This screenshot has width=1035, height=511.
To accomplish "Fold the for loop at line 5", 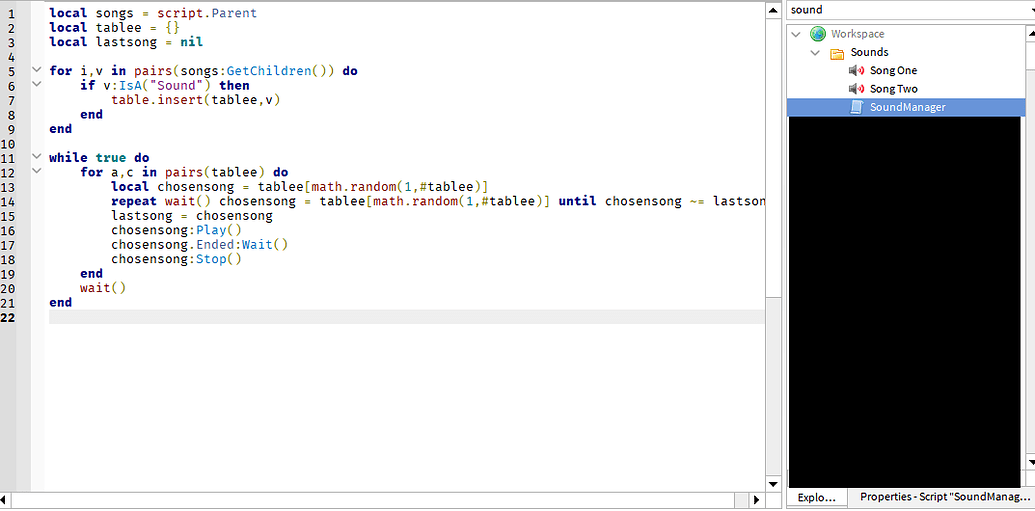I will click(37, 70).
